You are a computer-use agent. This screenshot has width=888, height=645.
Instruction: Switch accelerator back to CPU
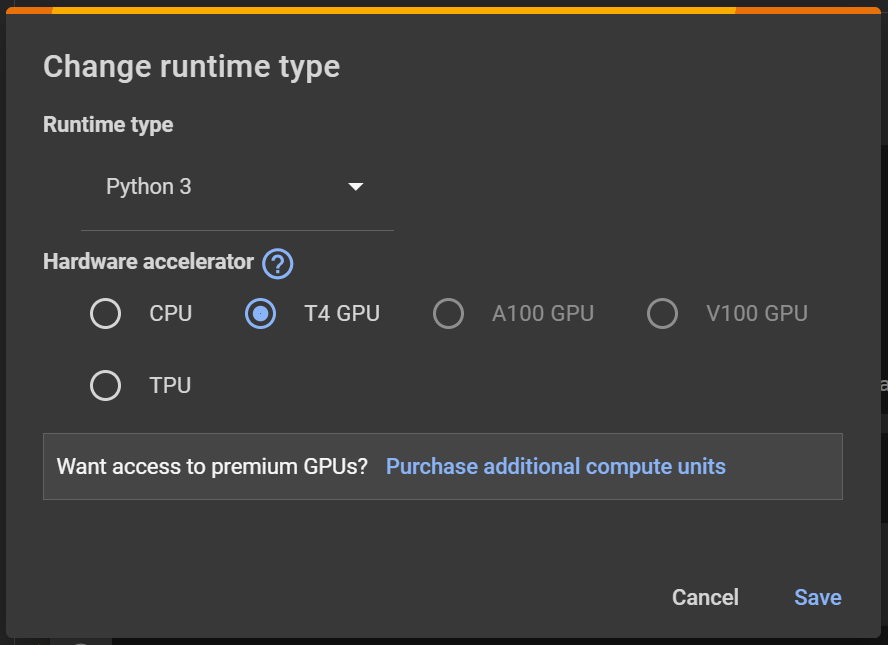[105, 313]
